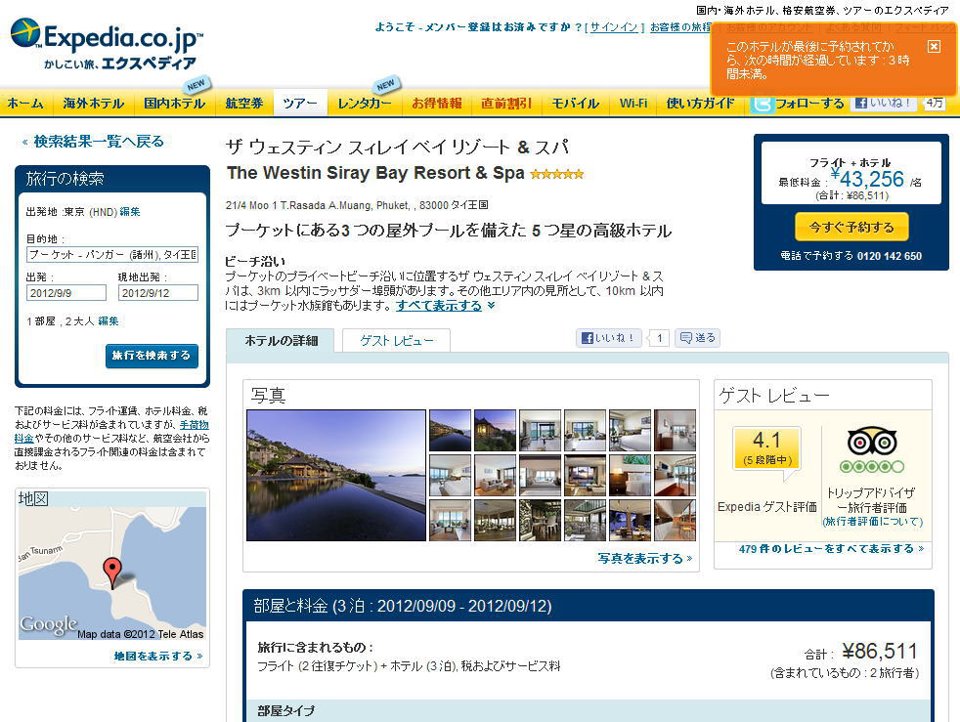Click the Google map preview
The width and height of the screenshot is (960, 722).
point(112,574)
